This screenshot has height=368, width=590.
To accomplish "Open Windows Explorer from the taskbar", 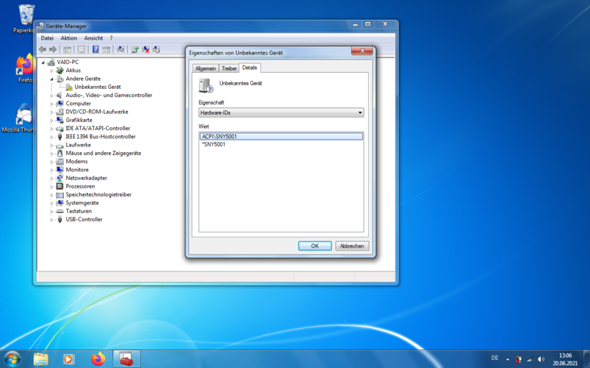I will 41,359.
